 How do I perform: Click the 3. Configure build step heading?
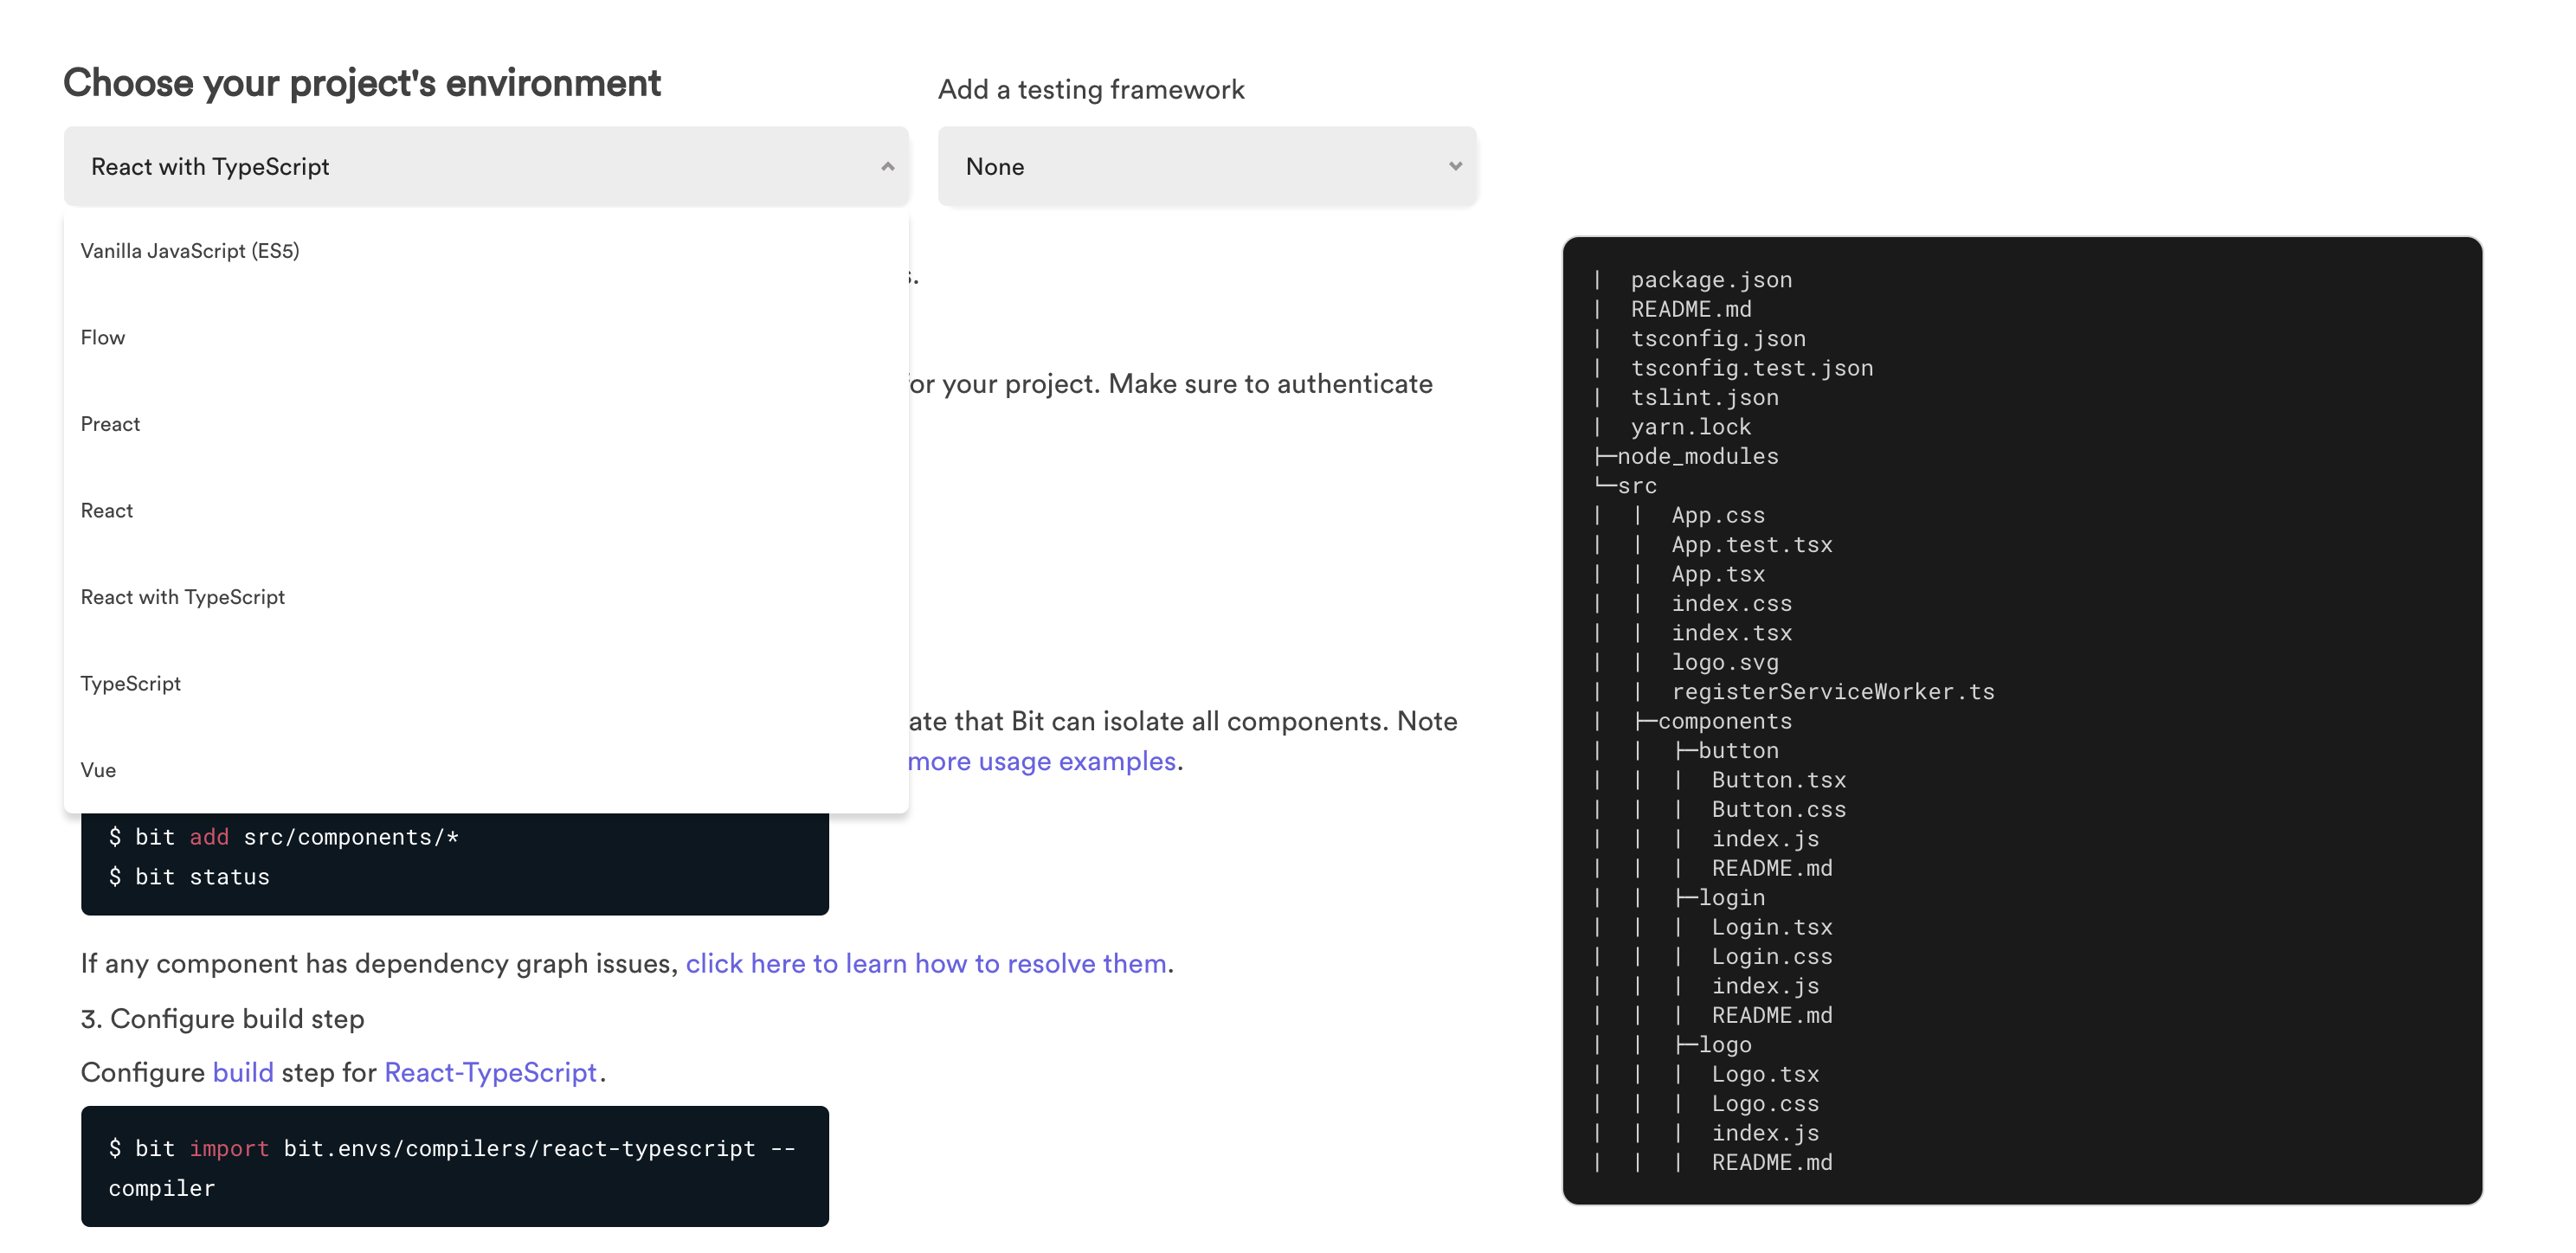click(223, 1019)
